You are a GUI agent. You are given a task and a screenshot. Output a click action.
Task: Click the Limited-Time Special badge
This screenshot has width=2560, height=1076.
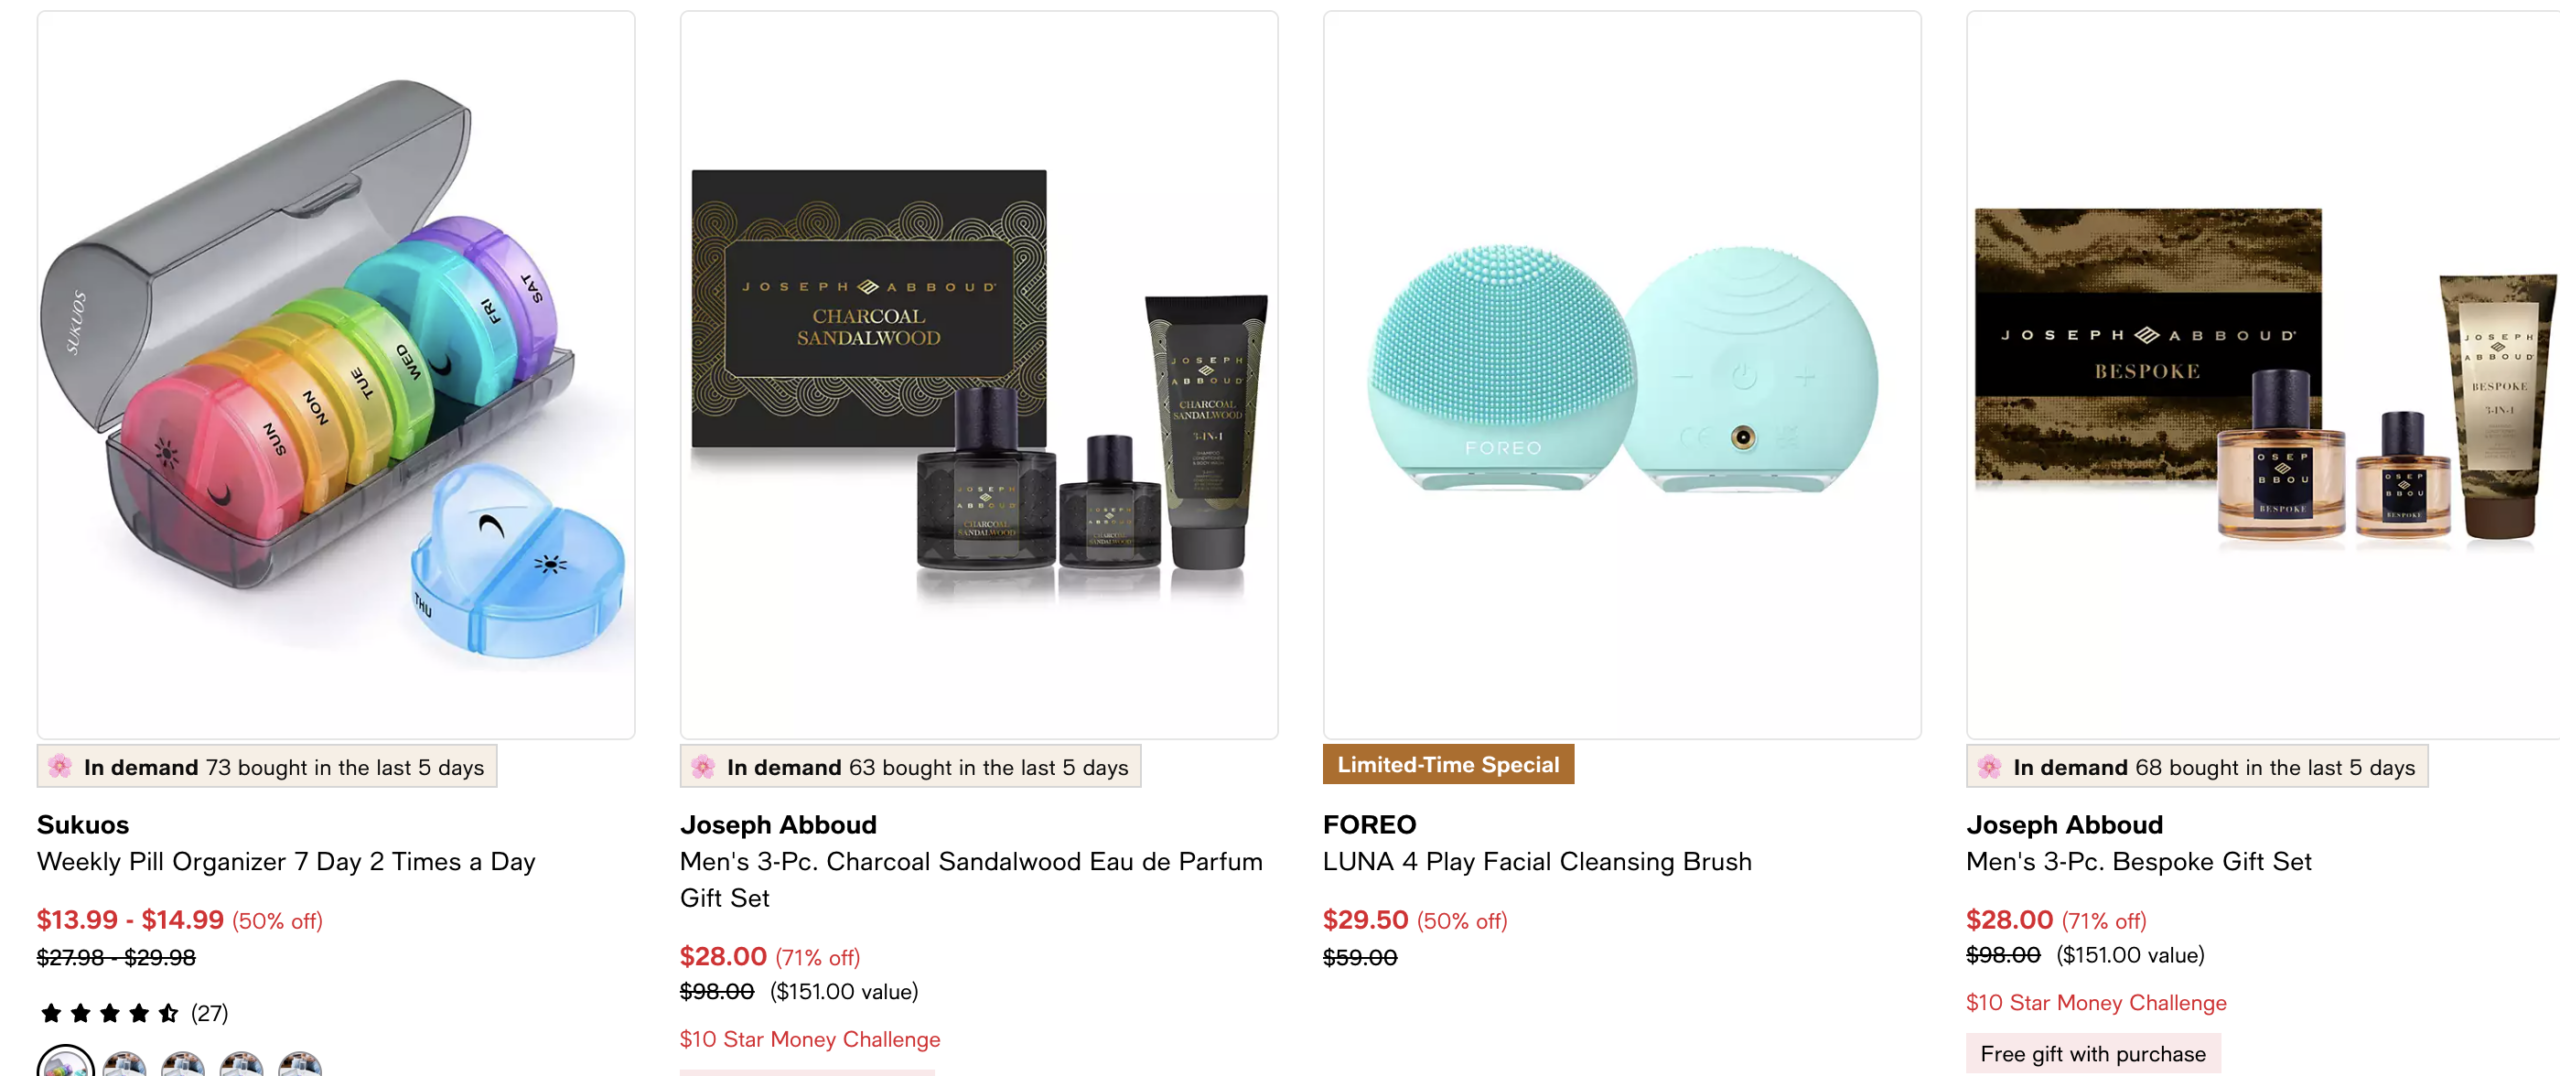click(x=1448, y=764)
